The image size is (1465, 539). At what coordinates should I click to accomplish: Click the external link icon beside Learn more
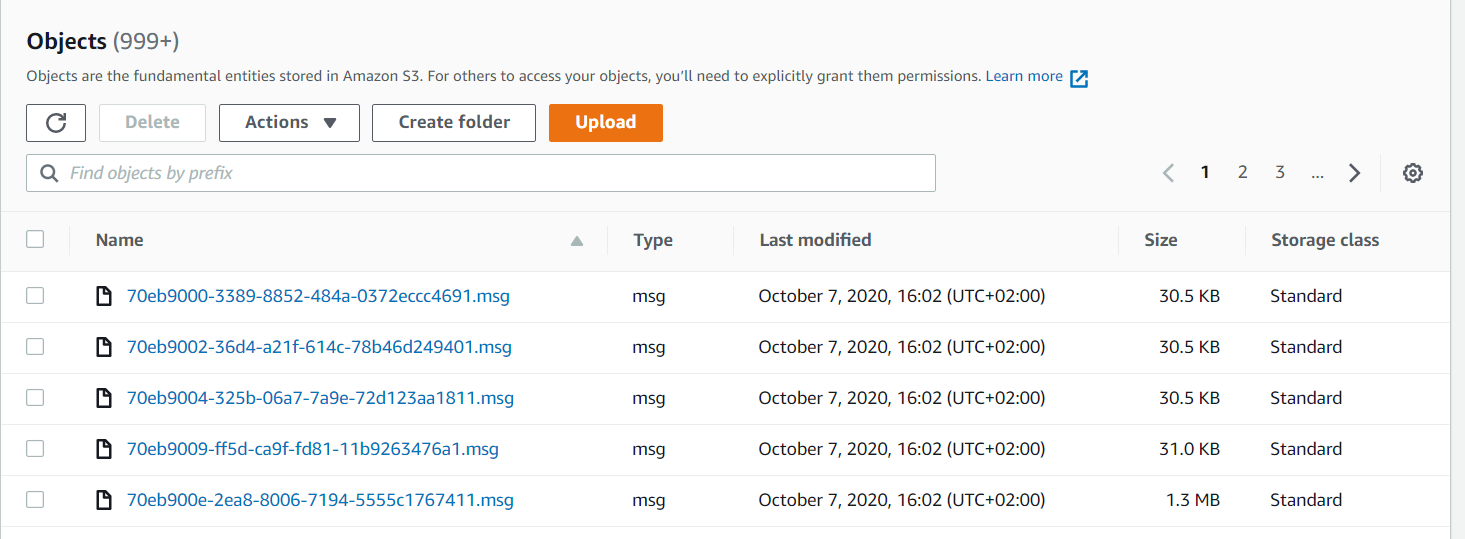pos(1079,78)
